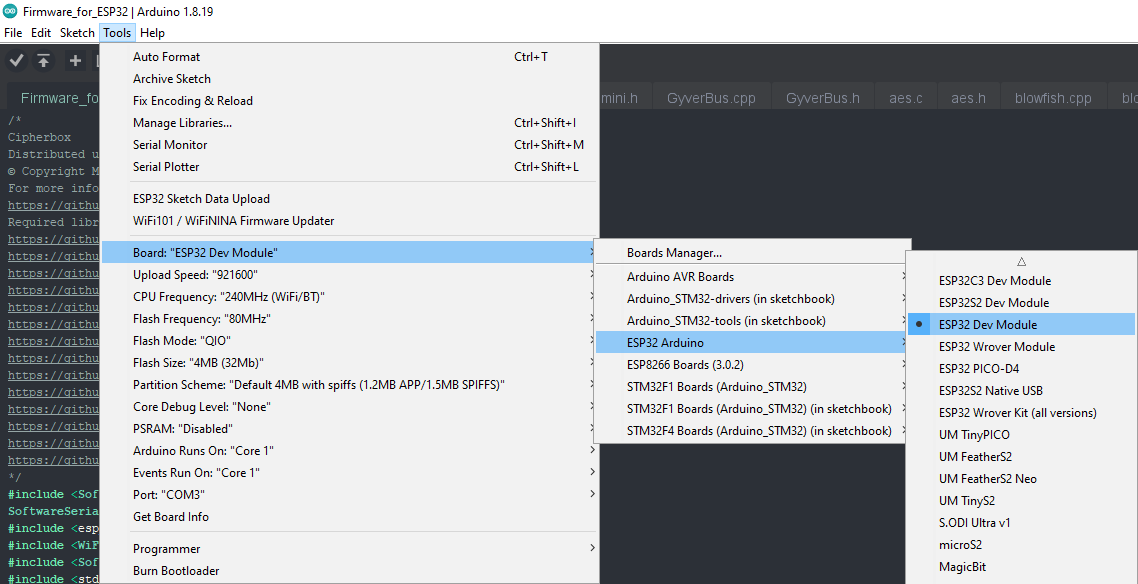This screenshot has width=1138, height=584.
Task: Open the Serial Plotter
Action: pyautogui.click(x=350, y=166)
